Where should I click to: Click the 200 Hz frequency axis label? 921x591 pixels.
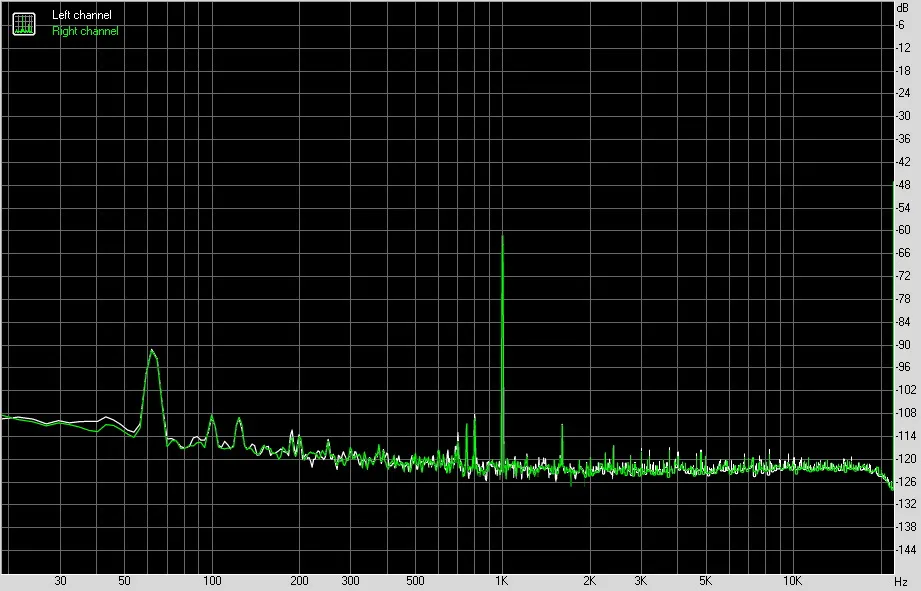coord(299,581)
